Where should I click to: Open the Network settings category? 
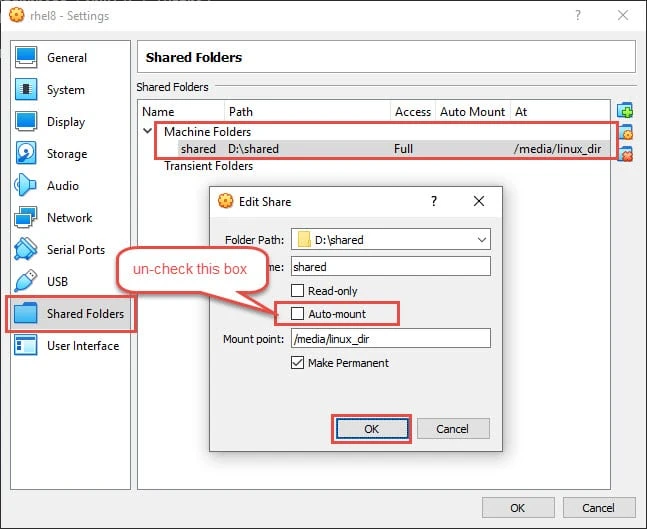70,217
